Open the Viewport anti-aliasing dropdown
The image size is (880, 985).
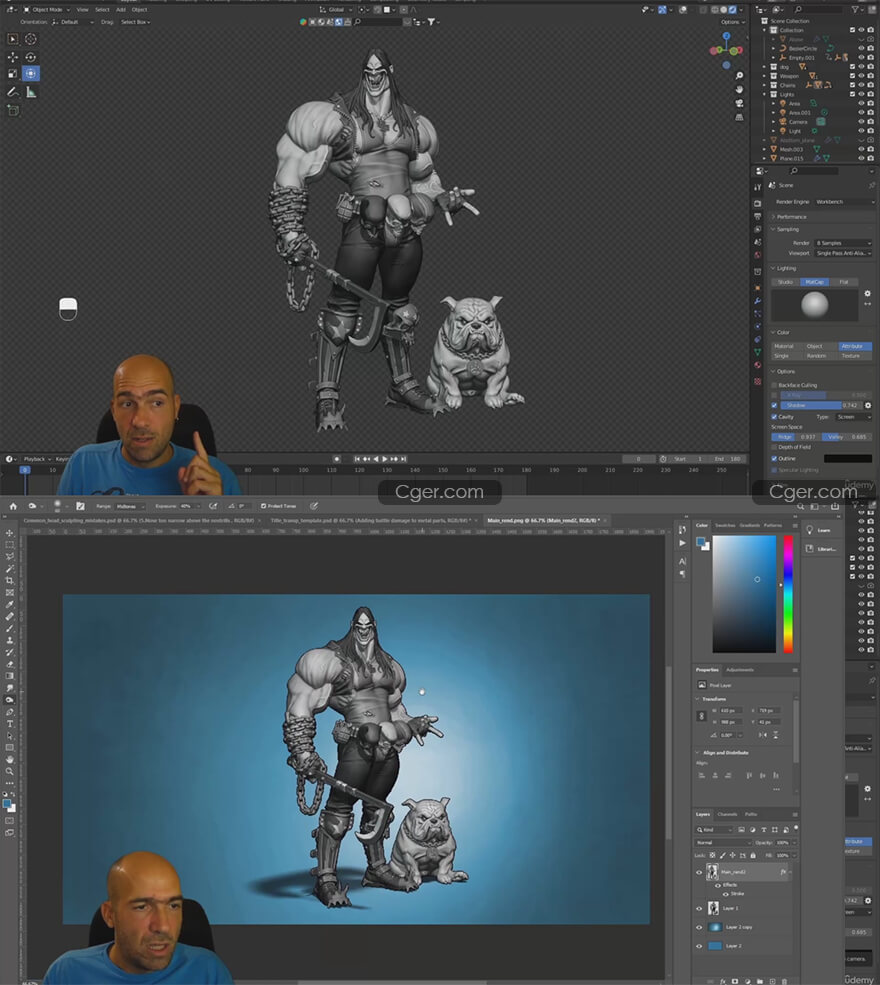[843, 253]
